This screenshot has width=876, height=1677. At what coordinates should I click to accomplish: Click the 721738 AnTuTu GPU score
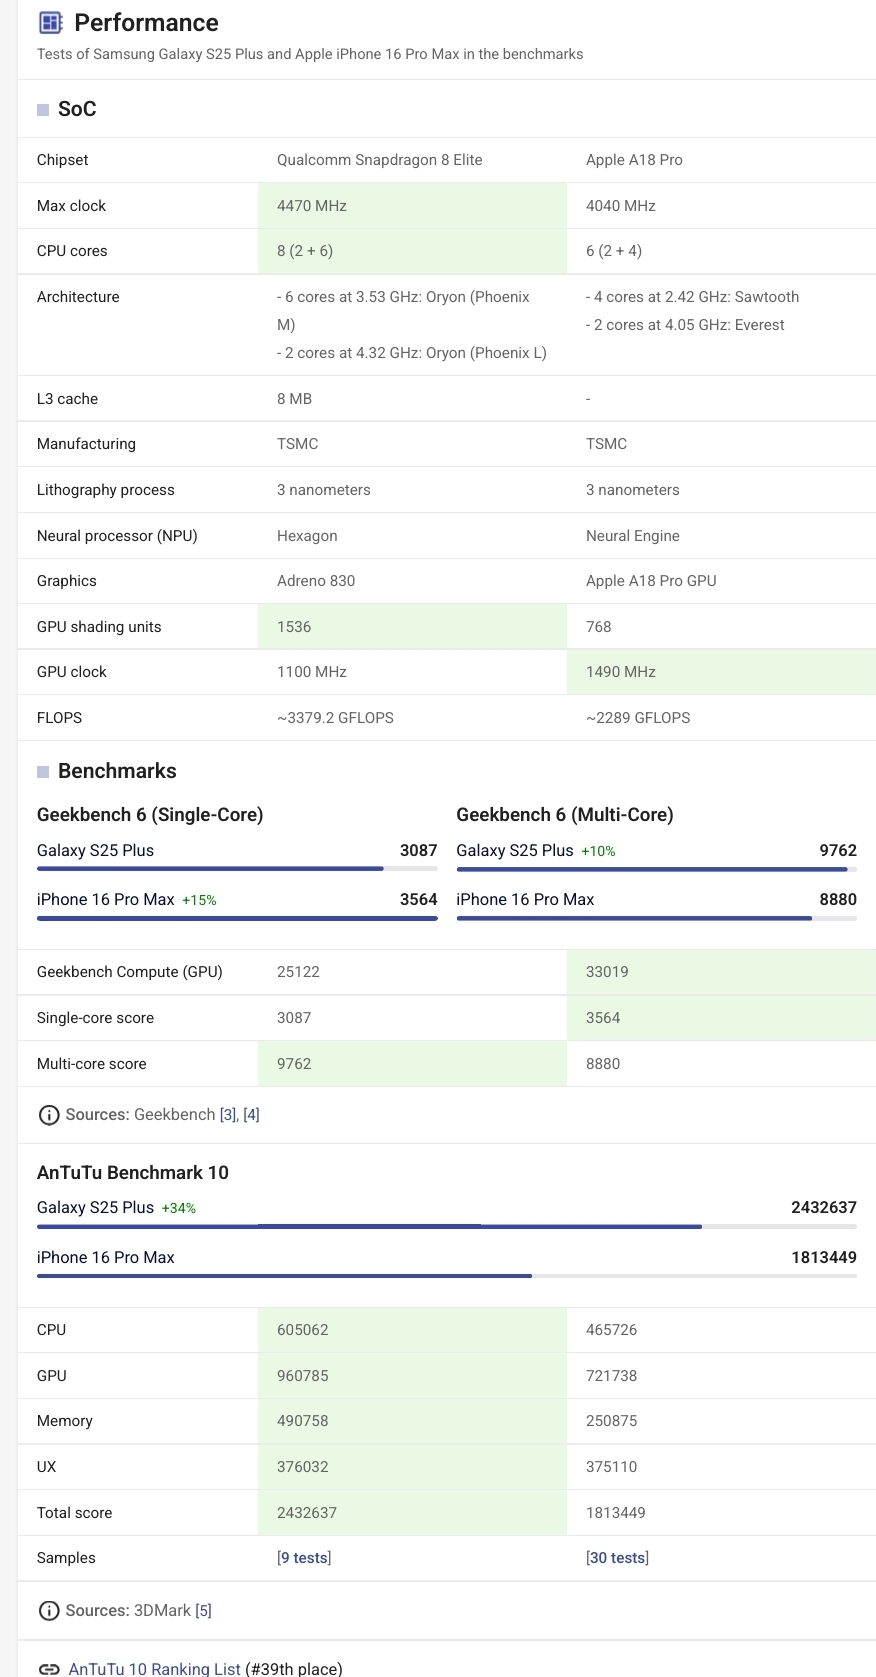(611, 1376)
